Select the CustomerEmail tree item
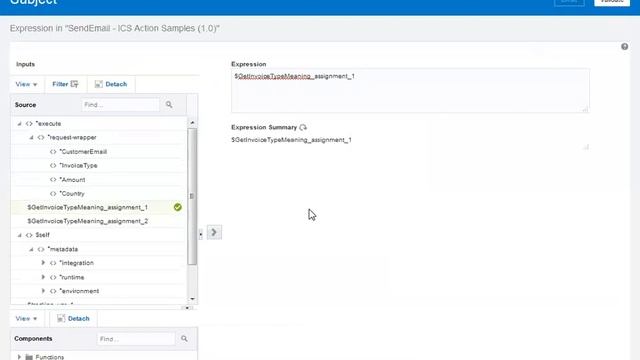This screenshot has width=640, height=360. pyautogui.click(x=83, y=152)
